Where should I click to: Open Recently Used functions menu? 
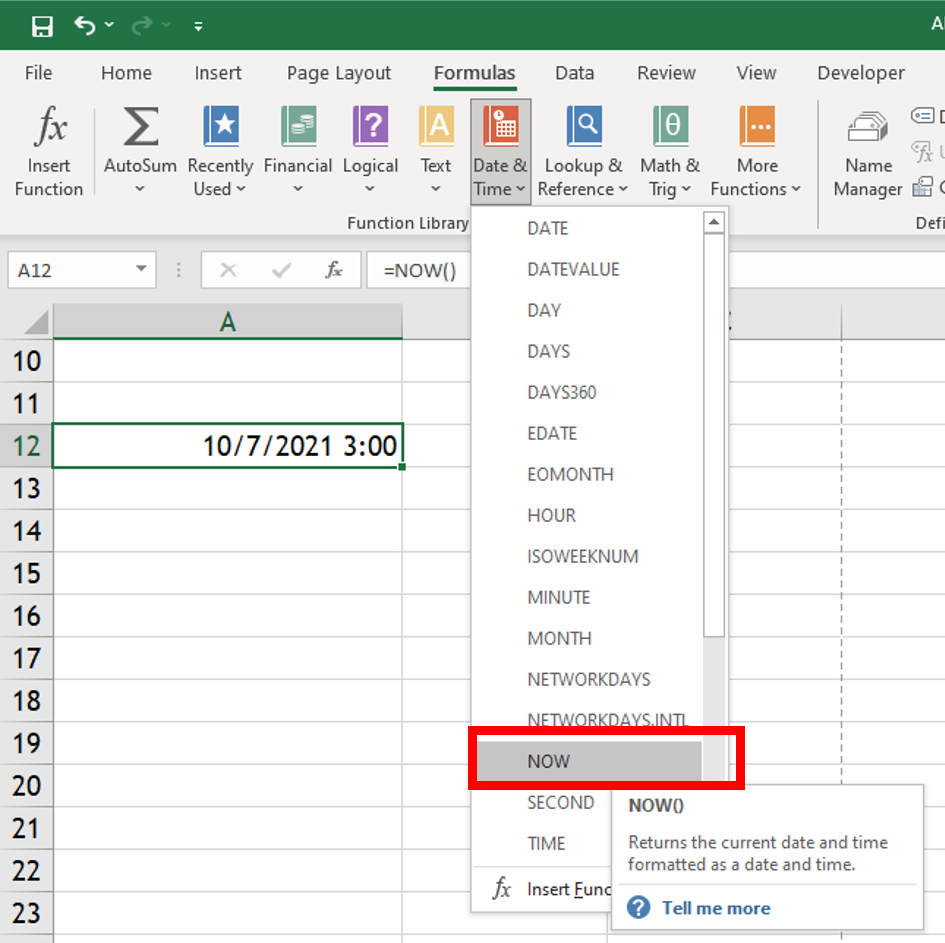tap(220, 151)
